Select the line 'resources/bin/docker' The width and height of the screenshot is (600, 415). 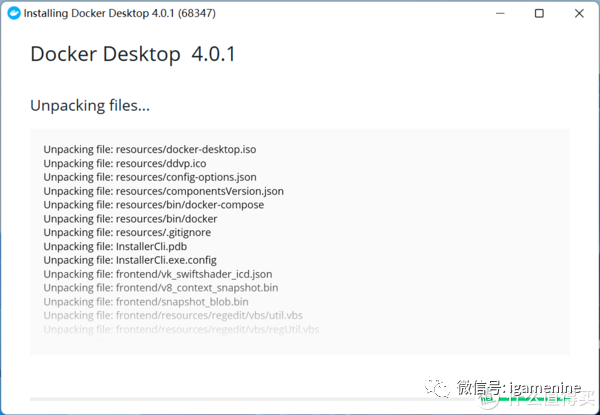point(130,219)
